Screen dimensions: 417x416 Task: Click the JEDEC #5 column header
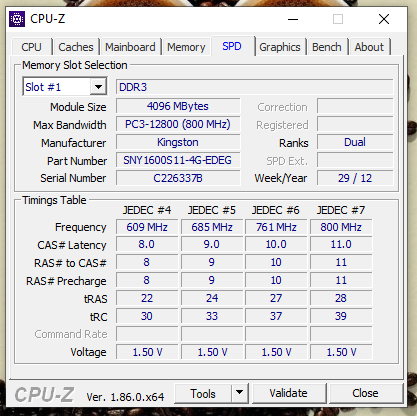212,210
